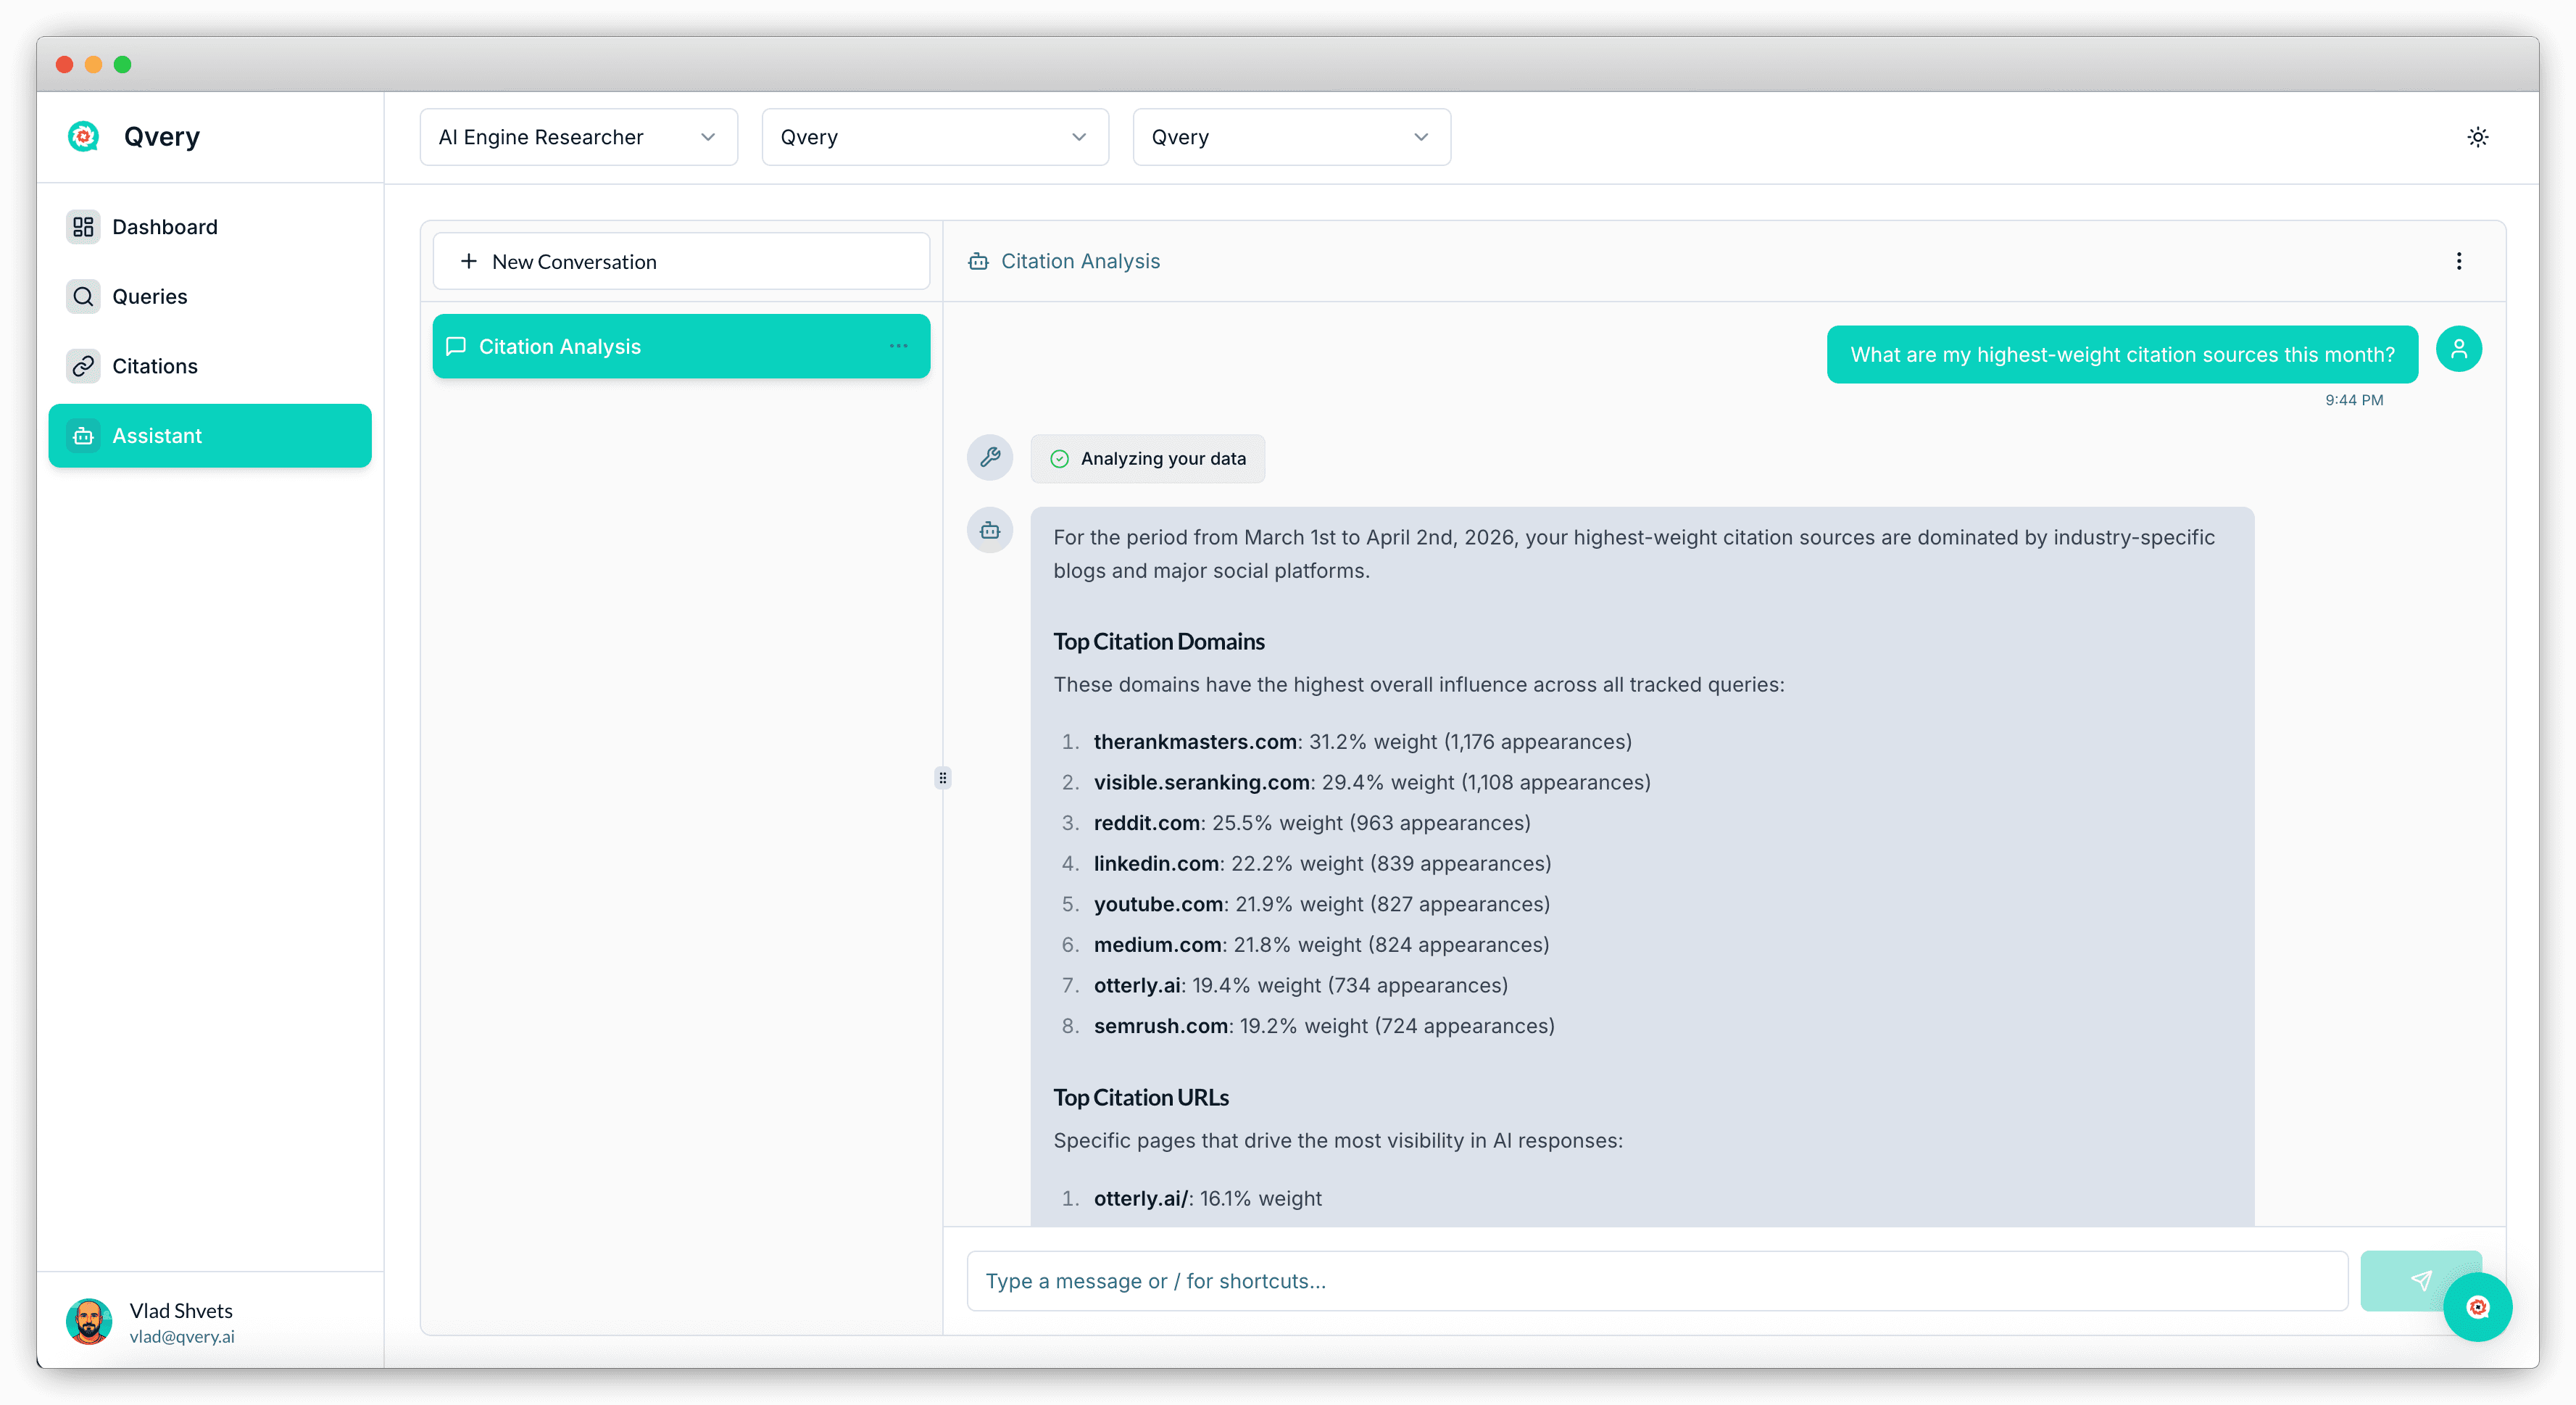Open the three-dot chat options menu

2458,261
